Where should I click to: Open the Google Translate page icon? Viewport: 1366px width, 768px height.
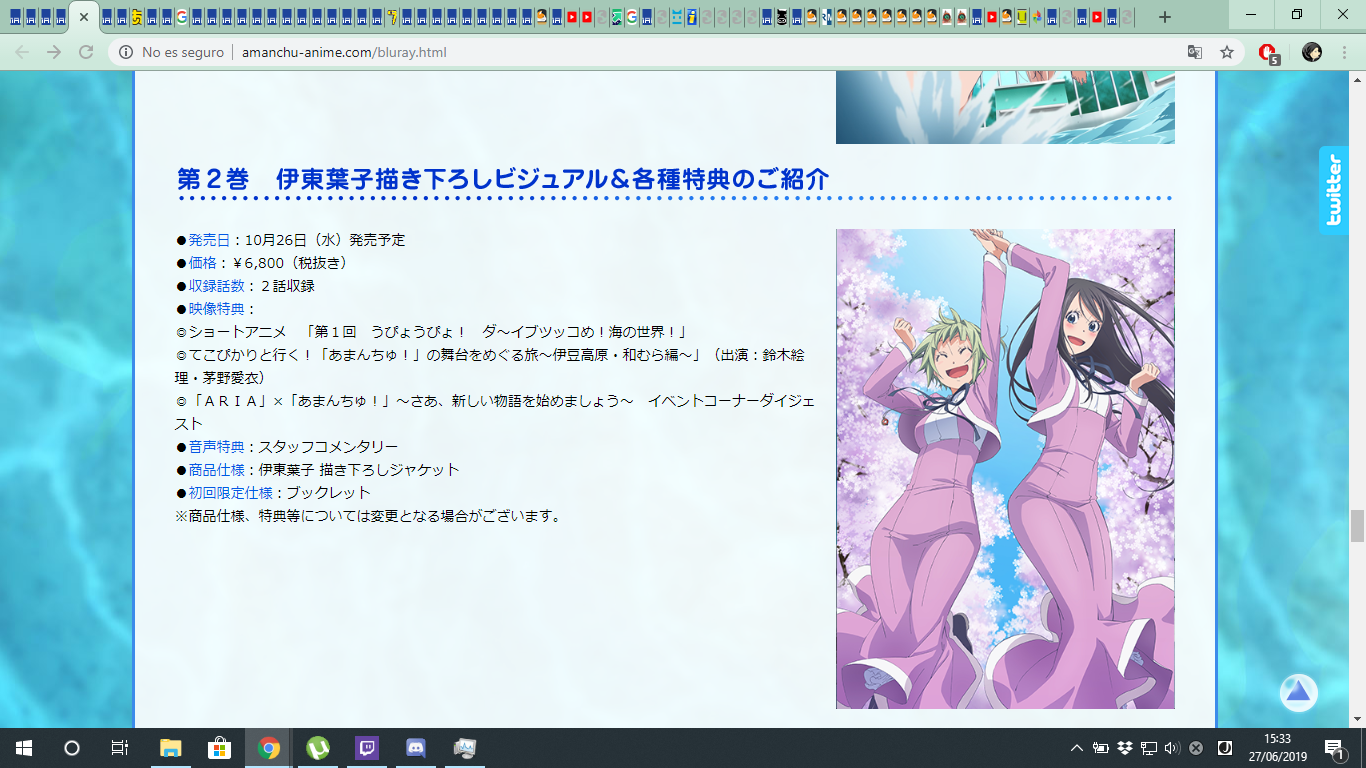tap(1194, 52)
